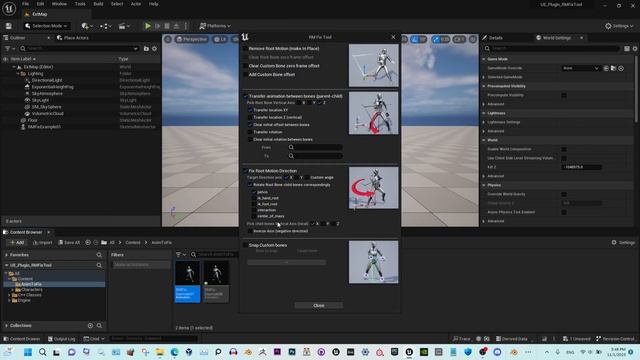Screen dimensions: 640x360
Task: Open the Edit menu
Action: pyautogui.click(x=40, y=4)
